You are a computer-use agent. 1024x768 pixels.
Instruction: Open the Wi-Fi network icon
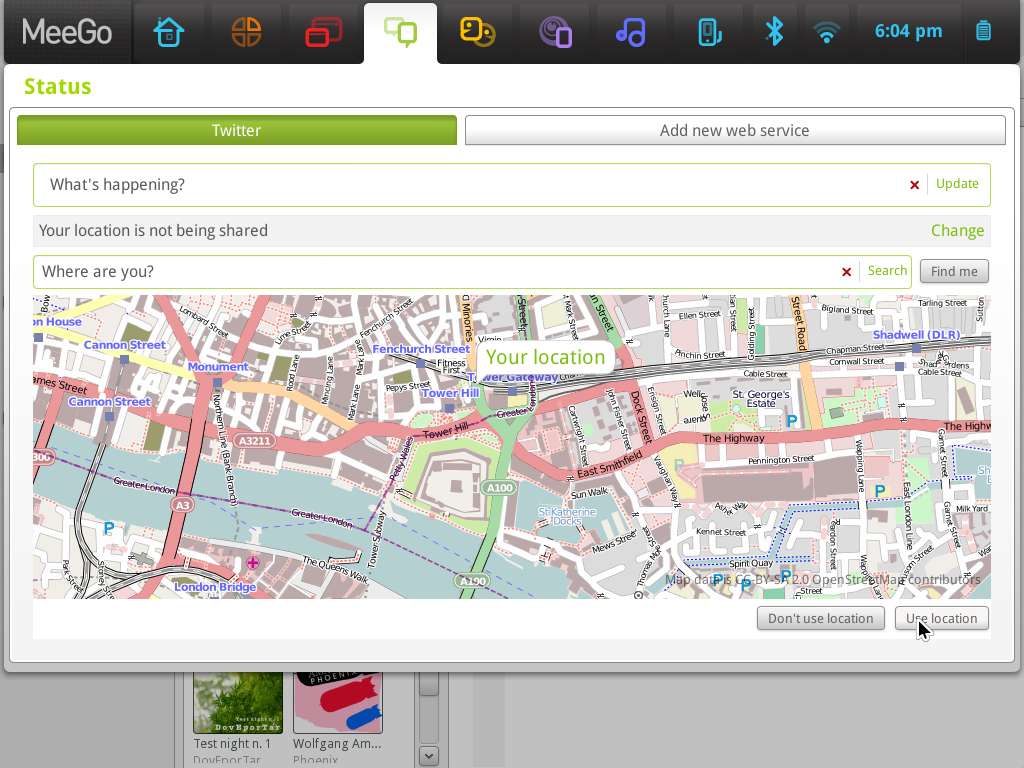click(x=826, y=31)
